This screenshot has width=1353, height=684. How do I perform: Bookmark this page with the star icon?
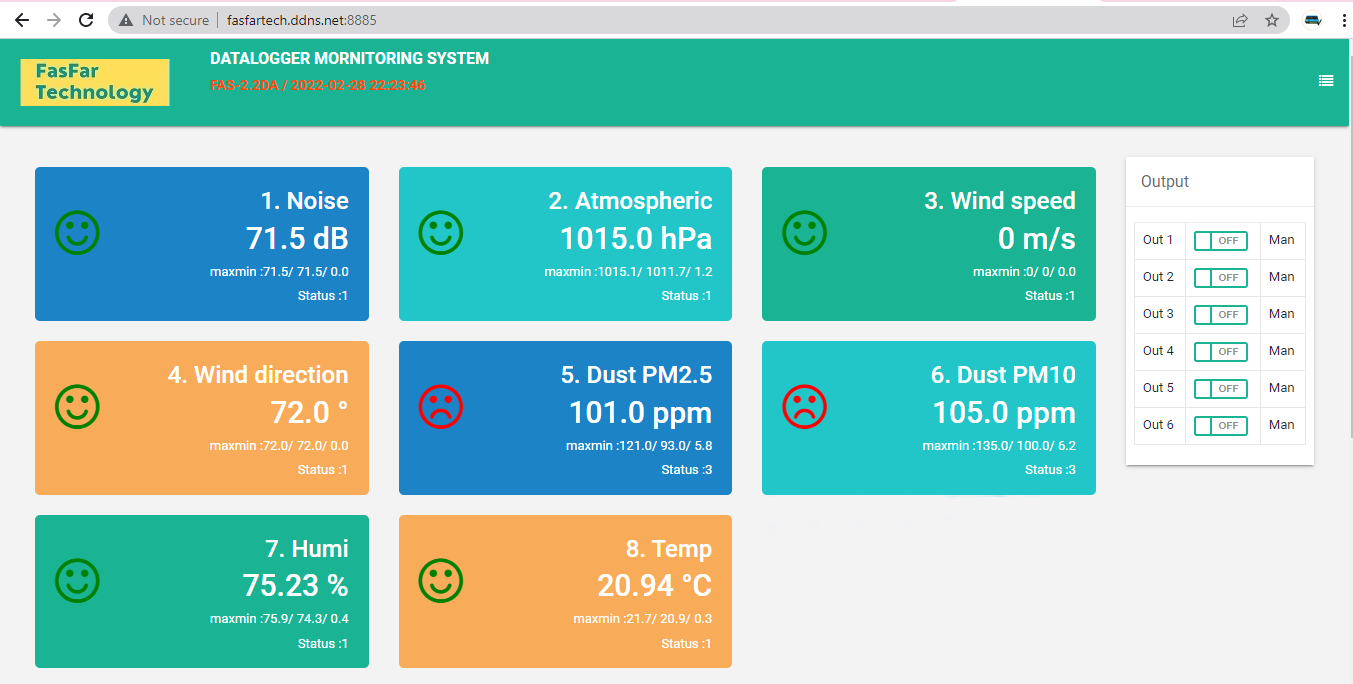(1272, 20)
